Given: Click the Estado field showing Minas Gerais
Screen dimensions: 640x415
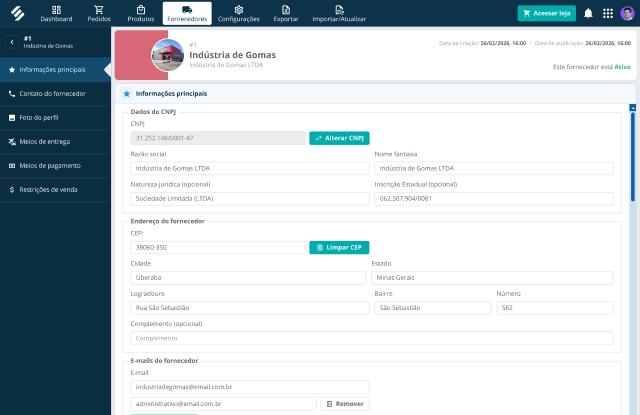Looking at the screenshot, I should click(x=492, y=278).
